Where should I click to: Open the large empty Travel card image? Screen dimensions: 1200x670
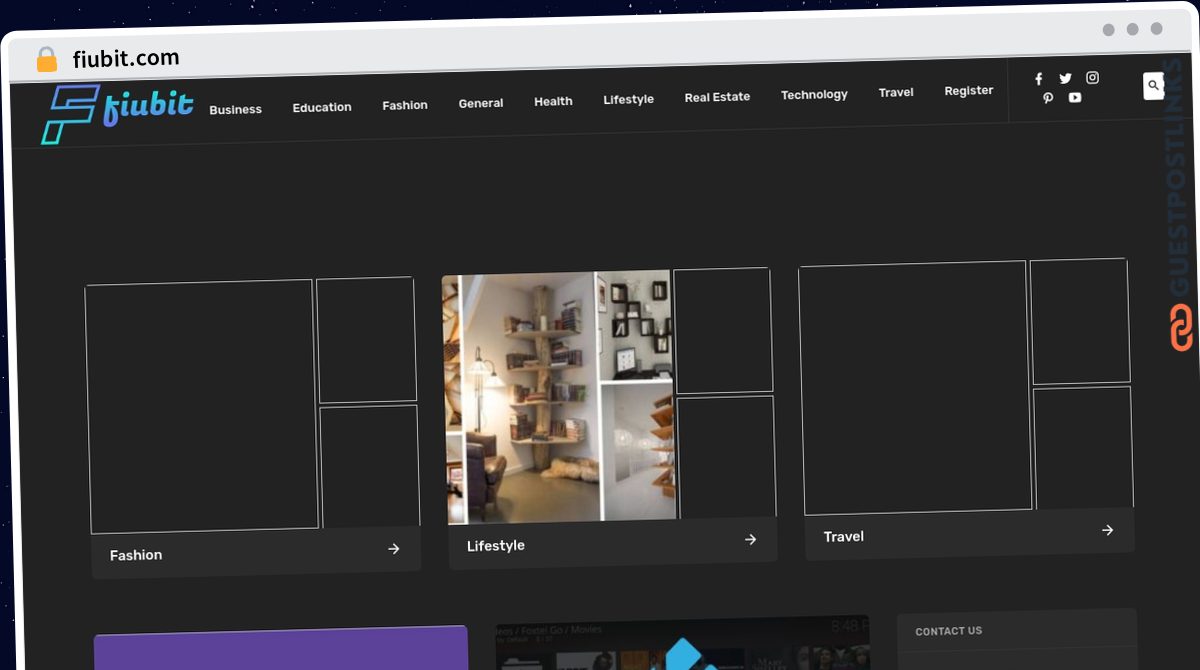click(915, 388)
